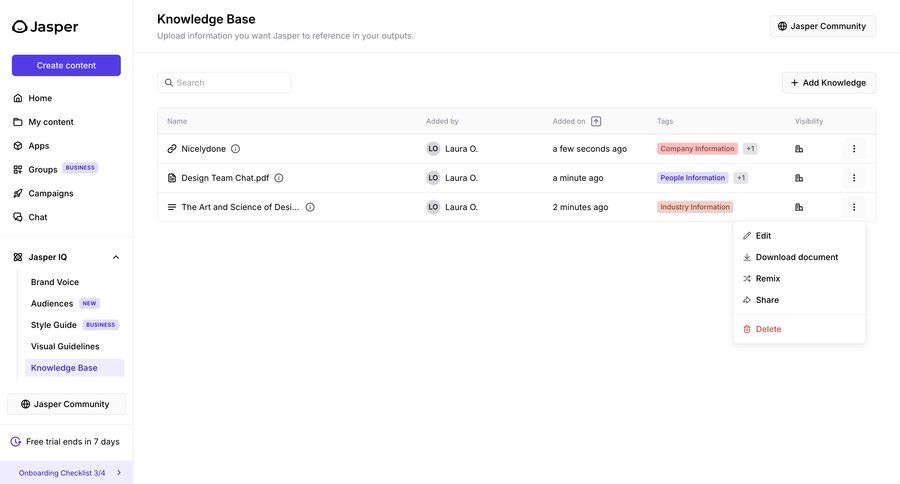Click 'a few seconds ago' cell
The image size is (900, 484).
tap(589, 149)
